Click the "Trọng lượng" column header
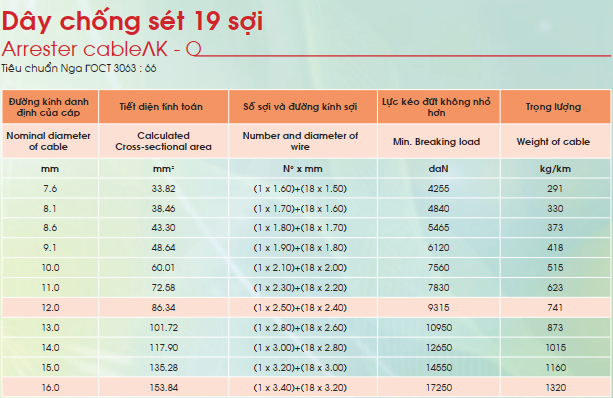 click(553, 107)
